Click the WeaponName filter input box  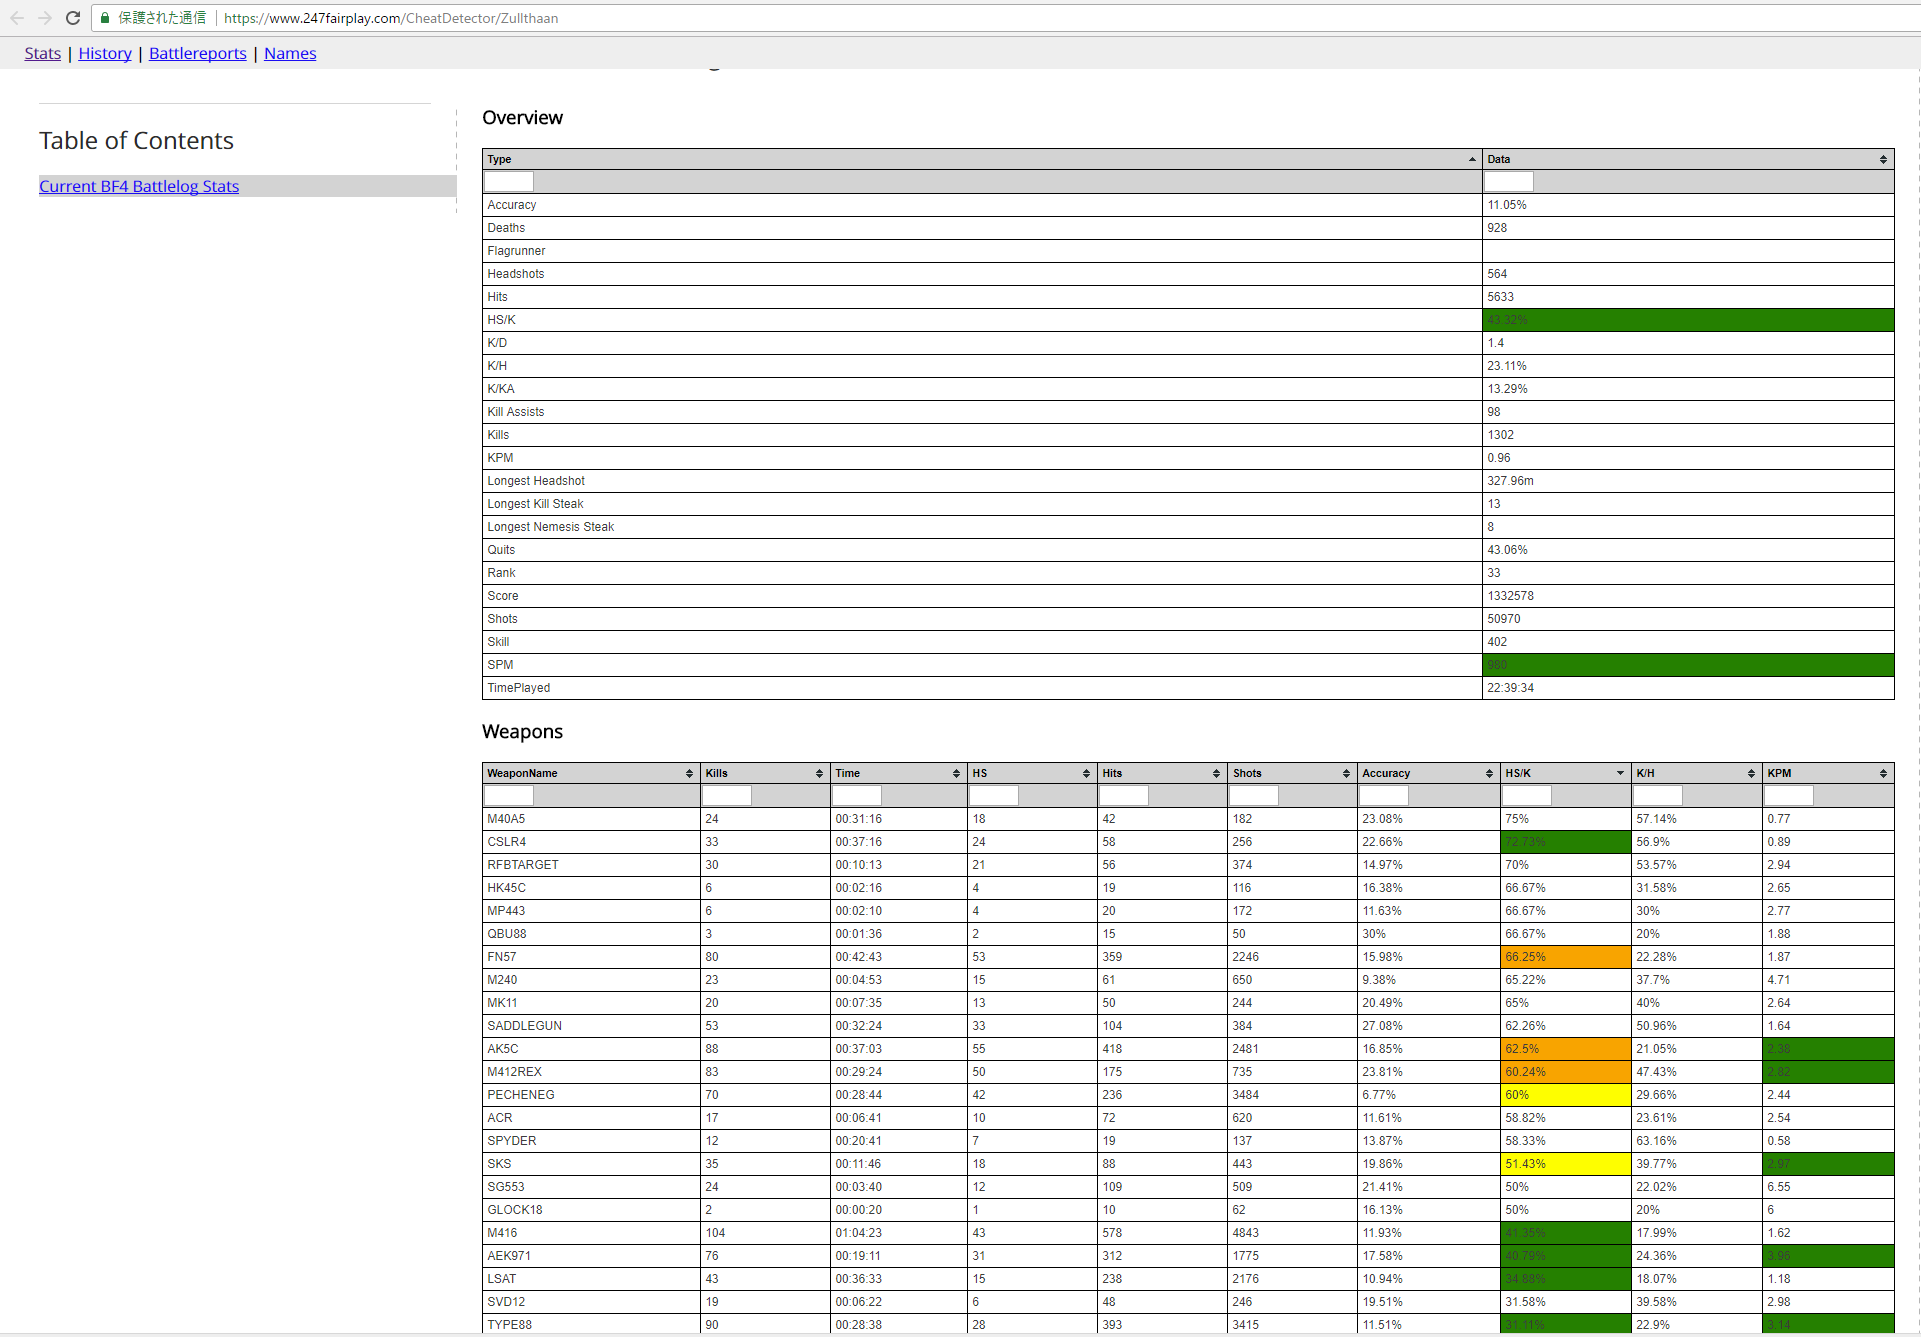(509, 796)
